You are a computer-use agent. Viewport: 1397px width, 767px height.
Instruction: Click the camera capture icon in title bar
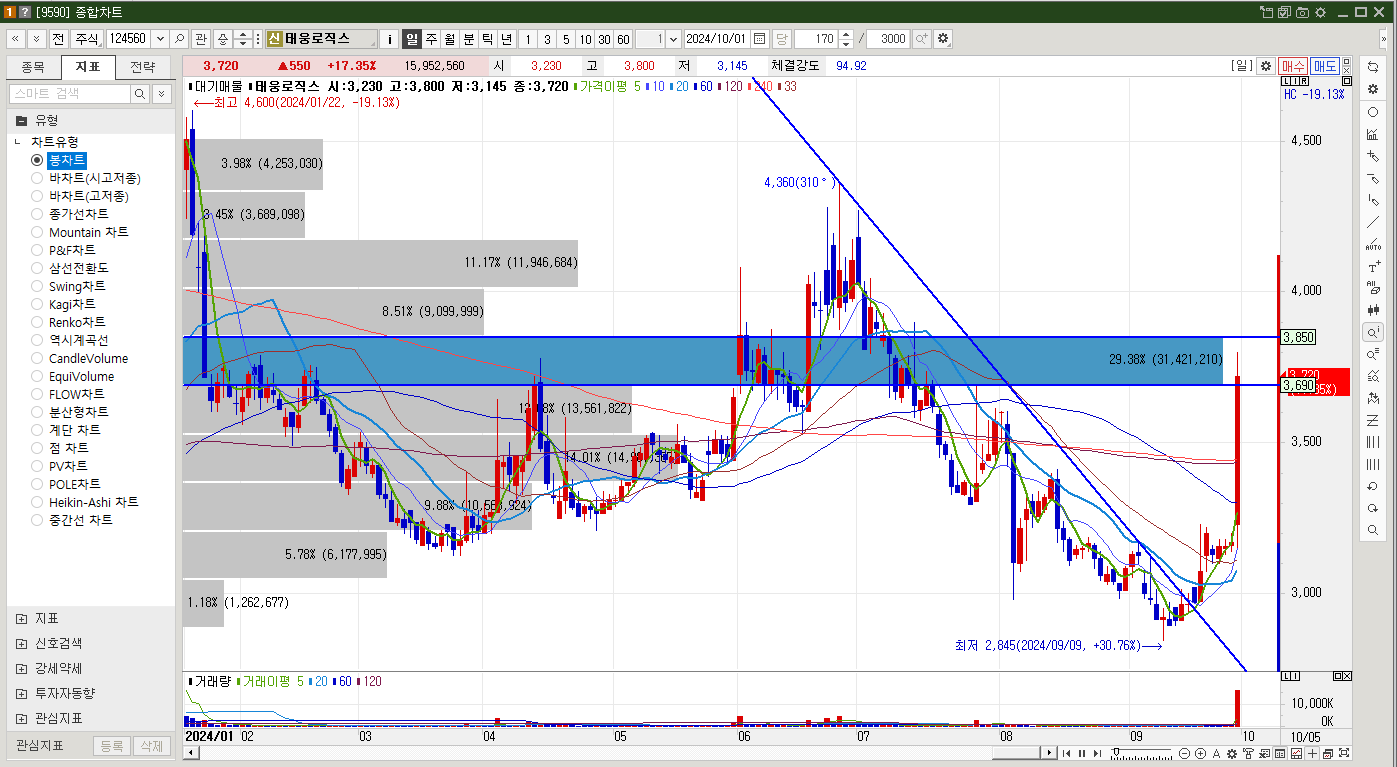pos(1302,12)
